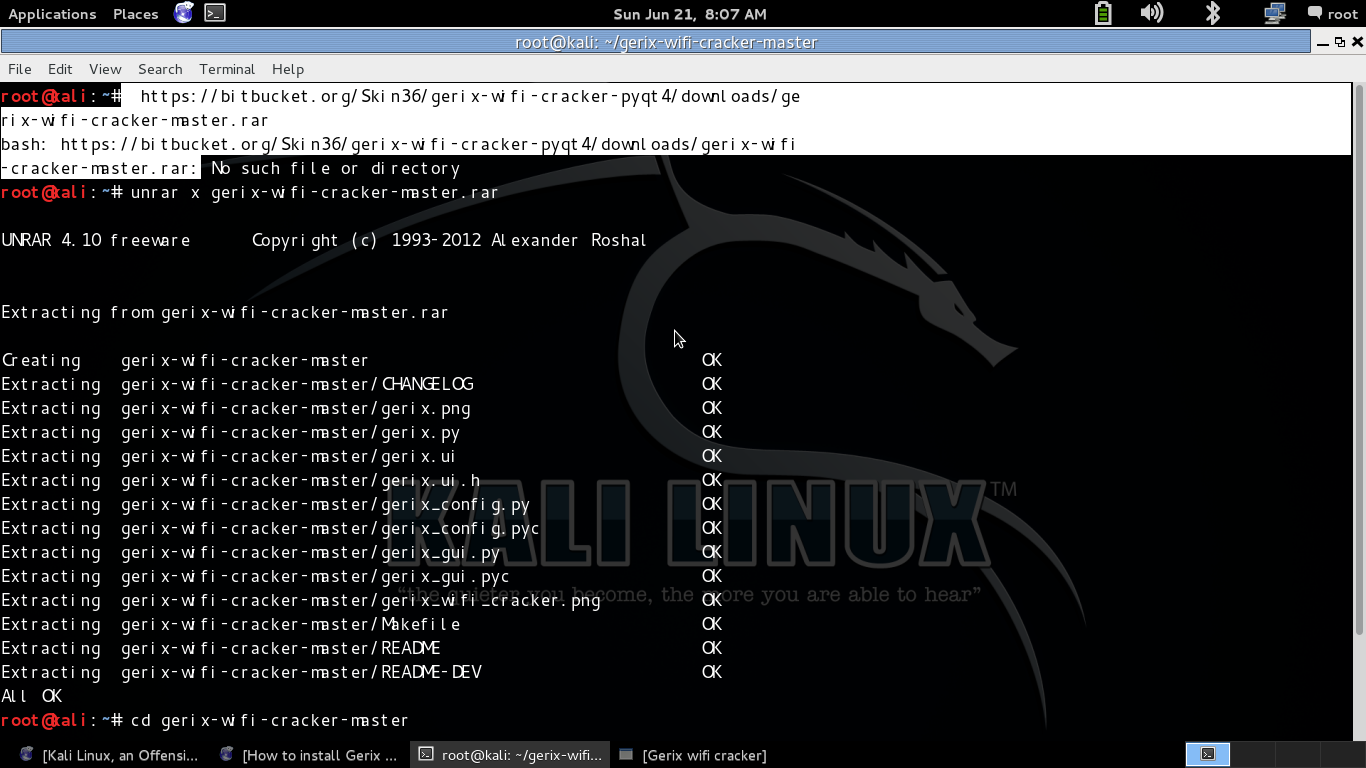The image size is (1366, 768).
Task: Minimize the terminal window
Action: [x=1323, y=42]
